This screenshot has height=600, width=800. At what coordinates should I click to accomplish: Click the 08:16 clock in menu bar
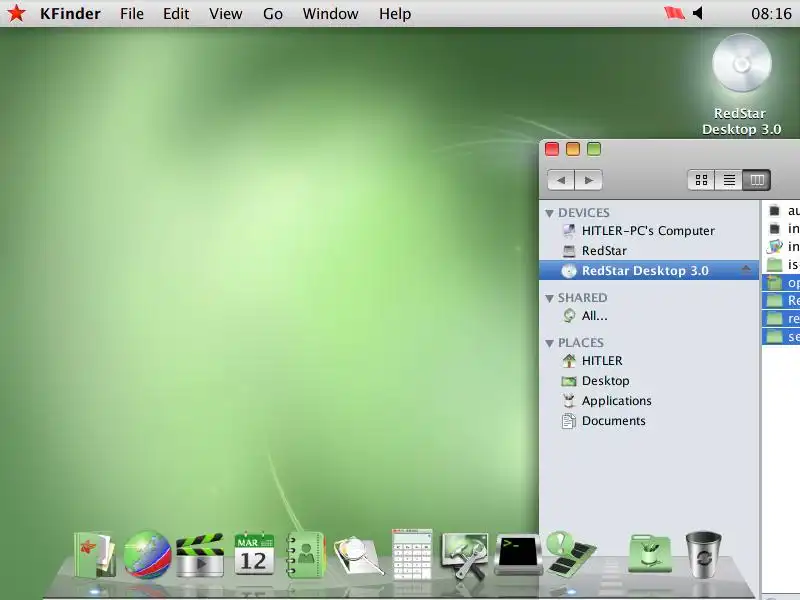(771, 14)
